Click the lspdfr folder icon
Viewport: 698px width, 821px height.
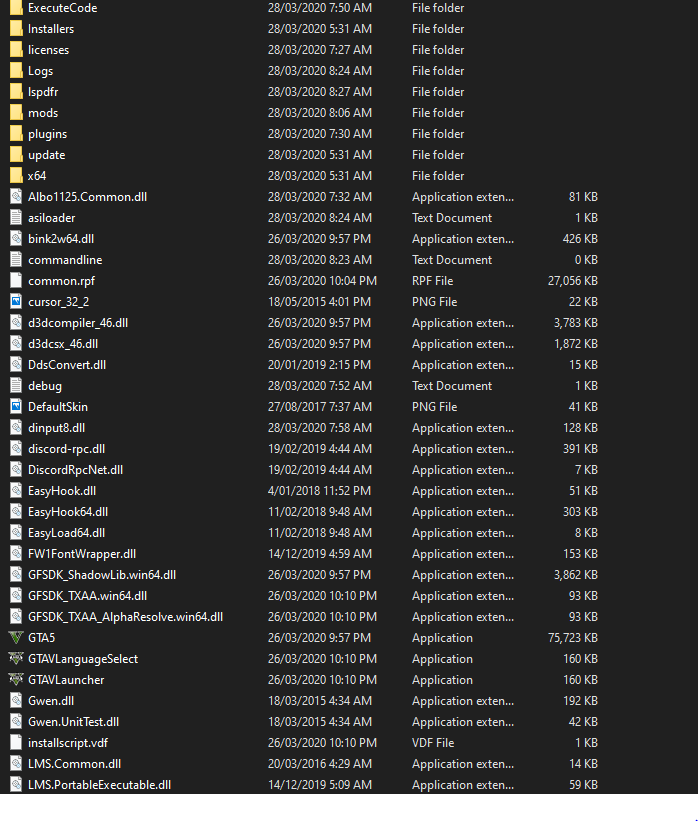(16, 92)
